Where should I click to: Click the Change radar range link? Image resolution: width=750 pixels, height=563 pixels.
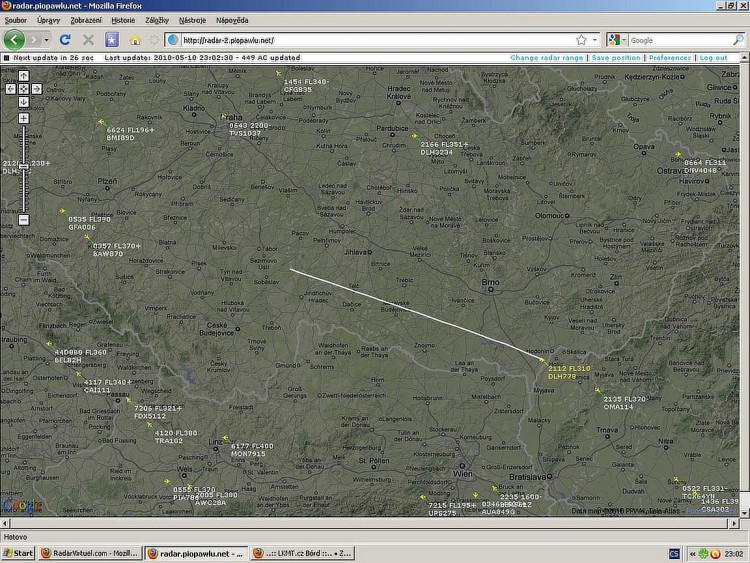pos(546,57)
